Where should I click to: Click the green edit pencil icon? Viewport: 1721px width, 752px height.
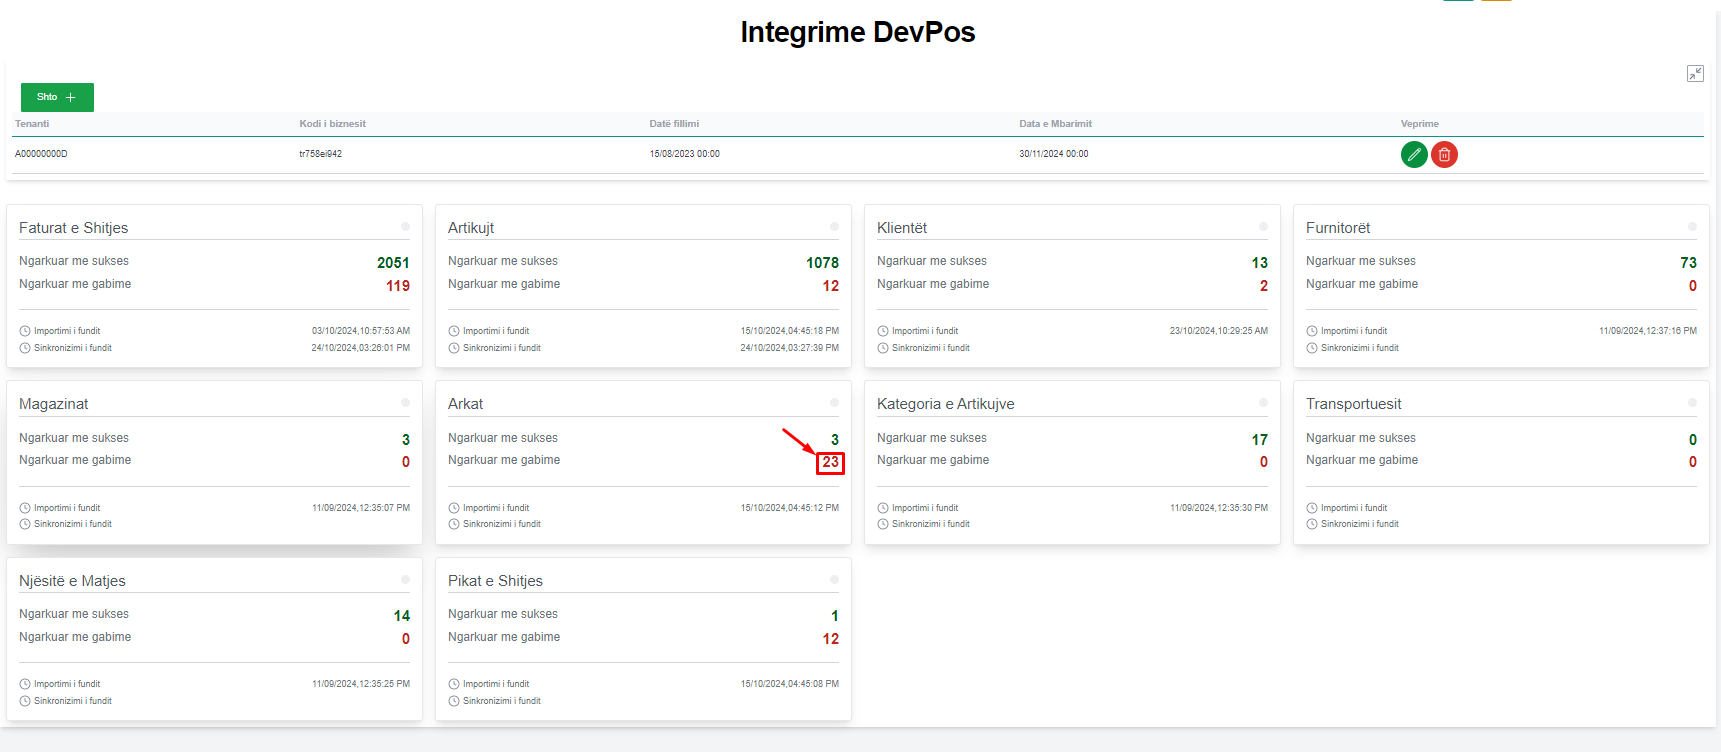coord(1414,154)
